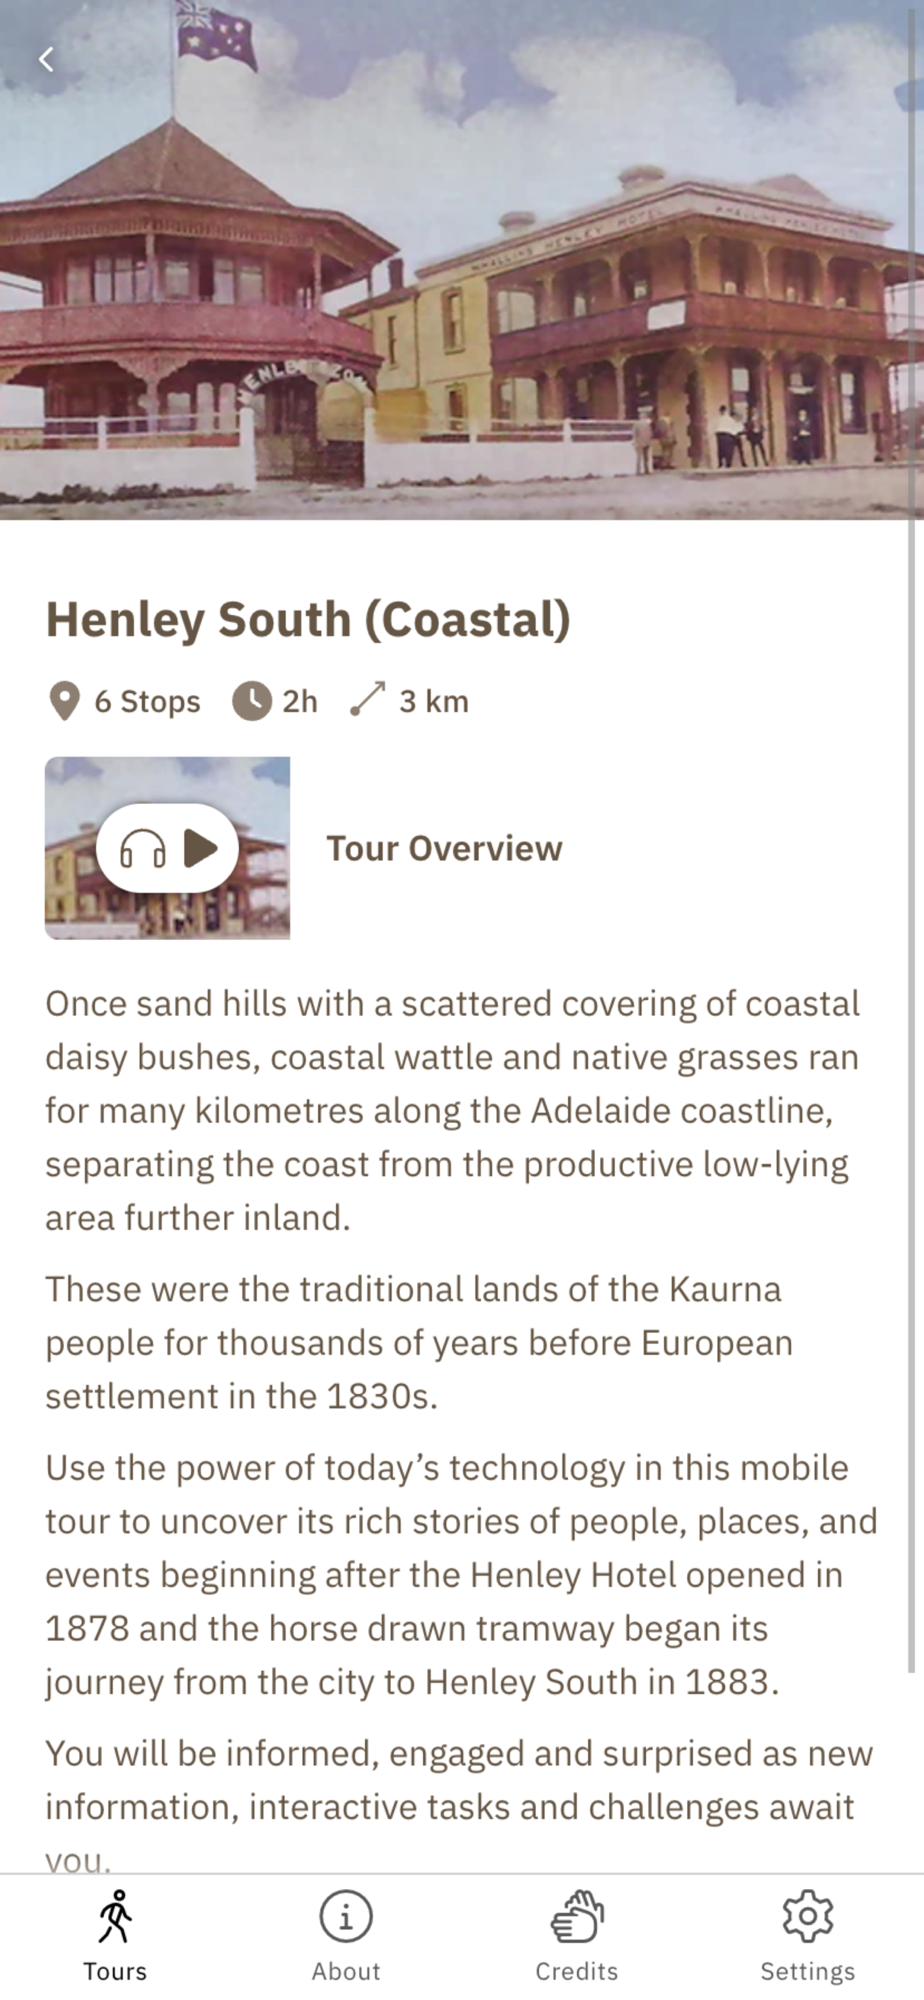Switch to the Tours tab label
Image resolution: width=924 pixels, height=2000 pixels.
tap(115, 1971)
